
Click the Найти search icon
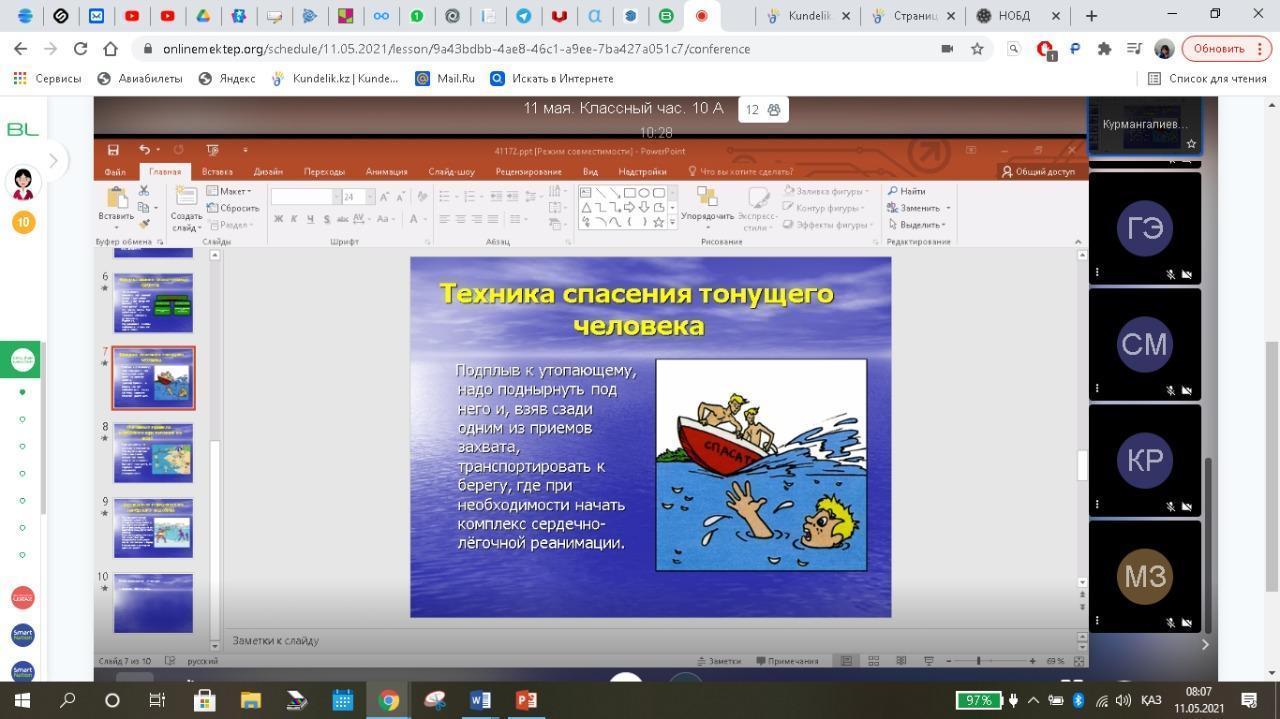906,191
